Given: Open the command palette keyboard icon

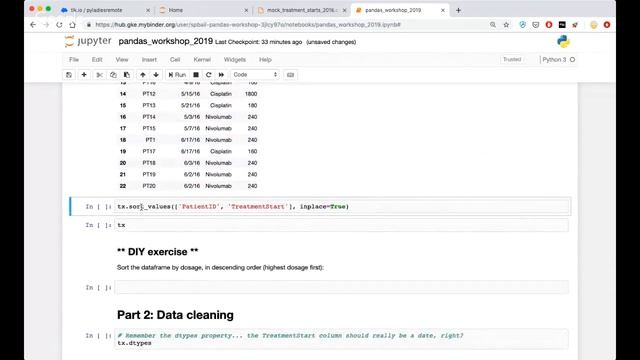Looking at the screenshot, I should 290,75.
